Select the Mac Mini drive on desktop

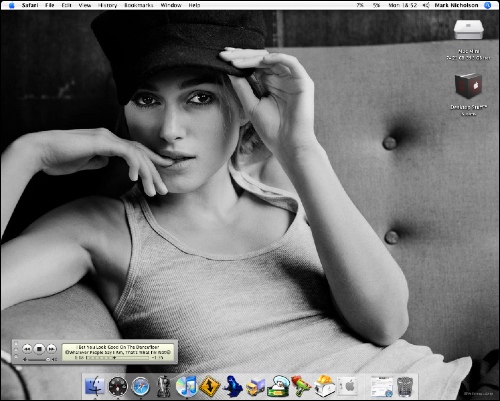468,30
